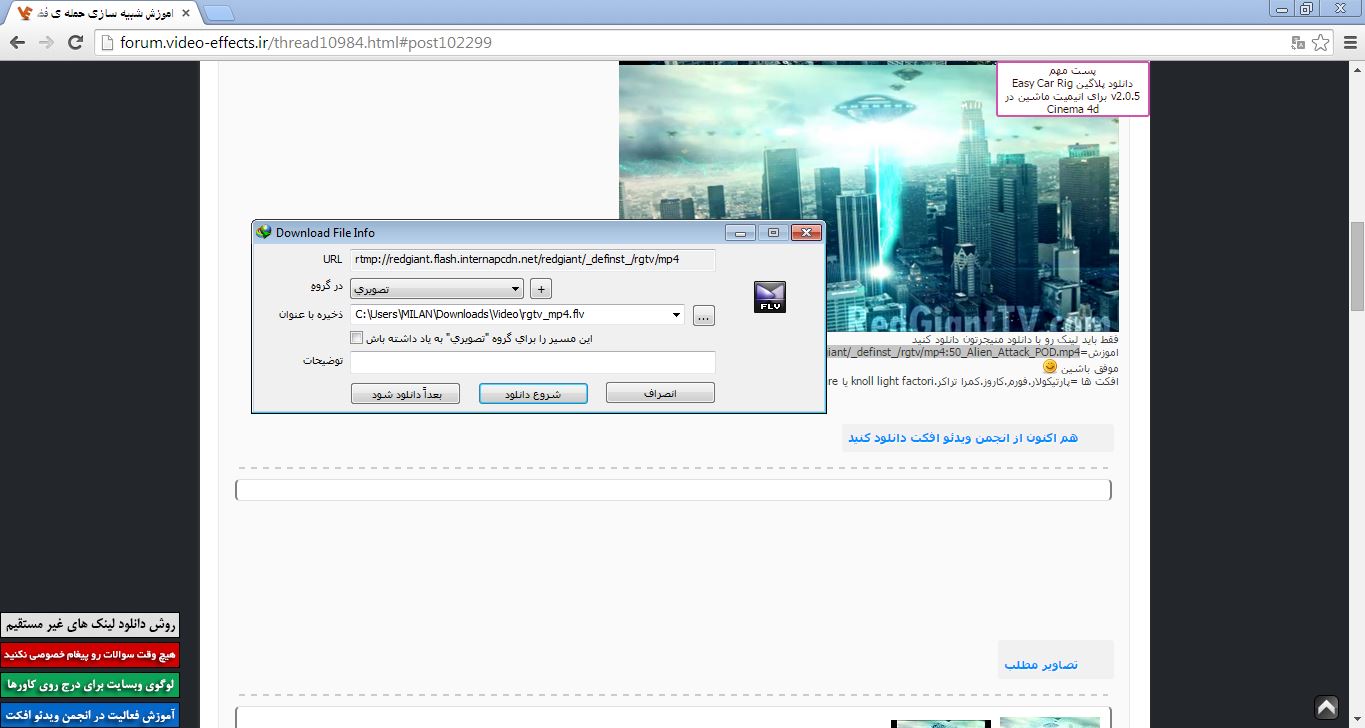Click the translate page icon in the address bar

1298,43
